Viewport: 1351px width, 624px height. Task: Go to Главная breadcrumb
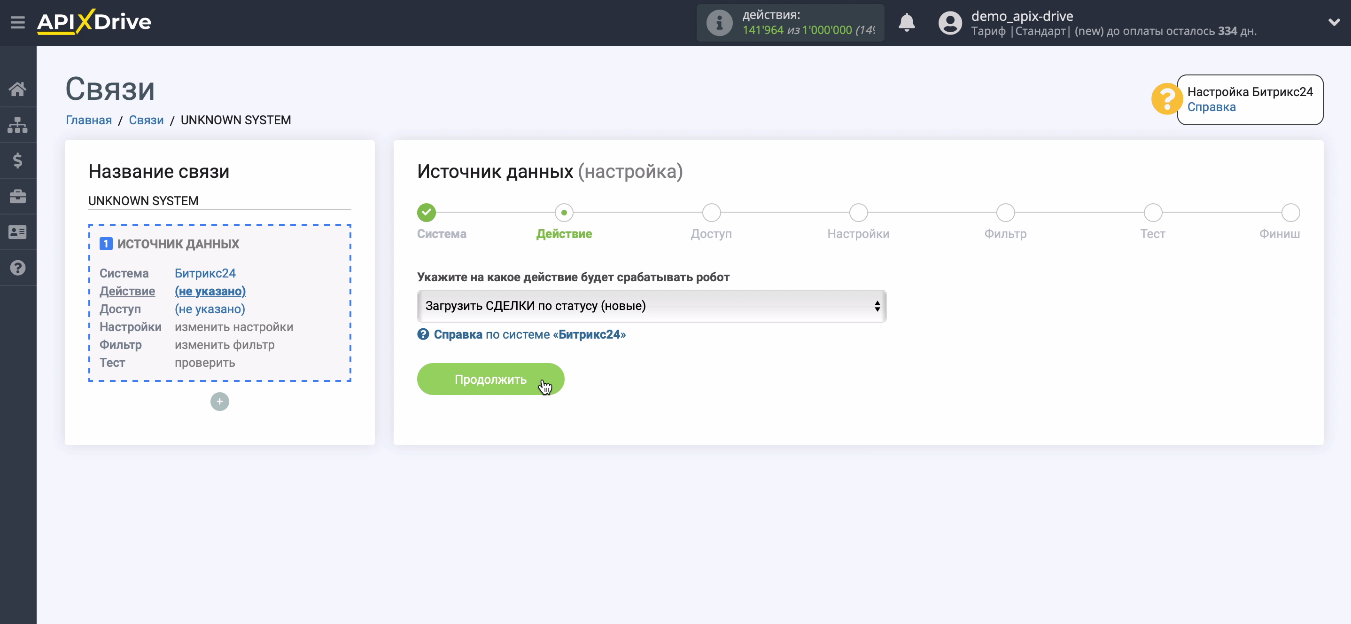click(89, 120)
